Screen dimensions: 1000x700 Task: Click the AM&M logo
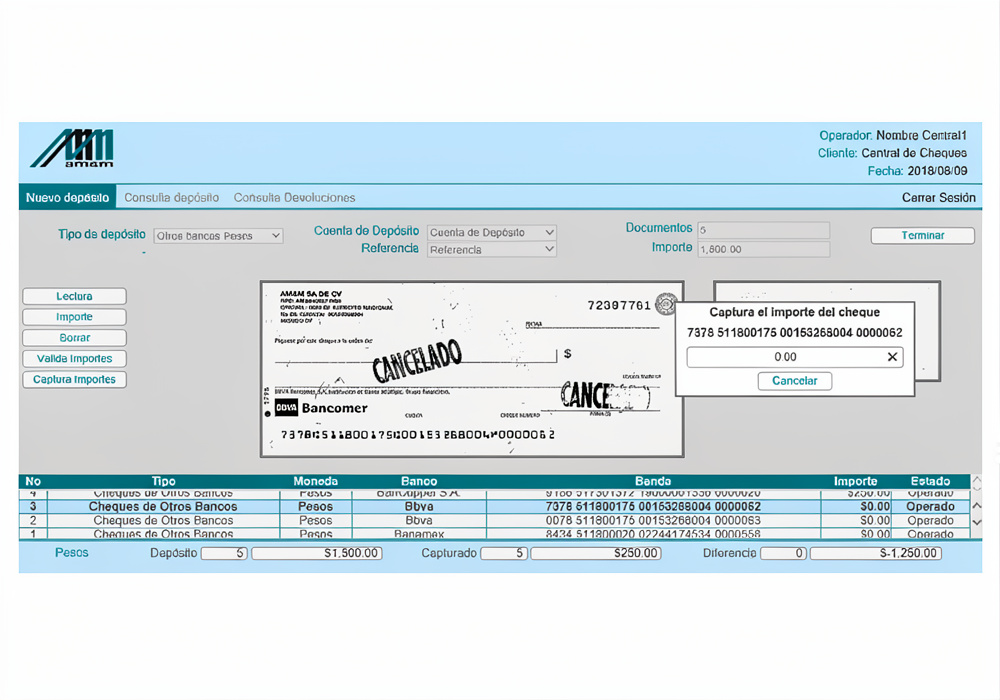72,149
